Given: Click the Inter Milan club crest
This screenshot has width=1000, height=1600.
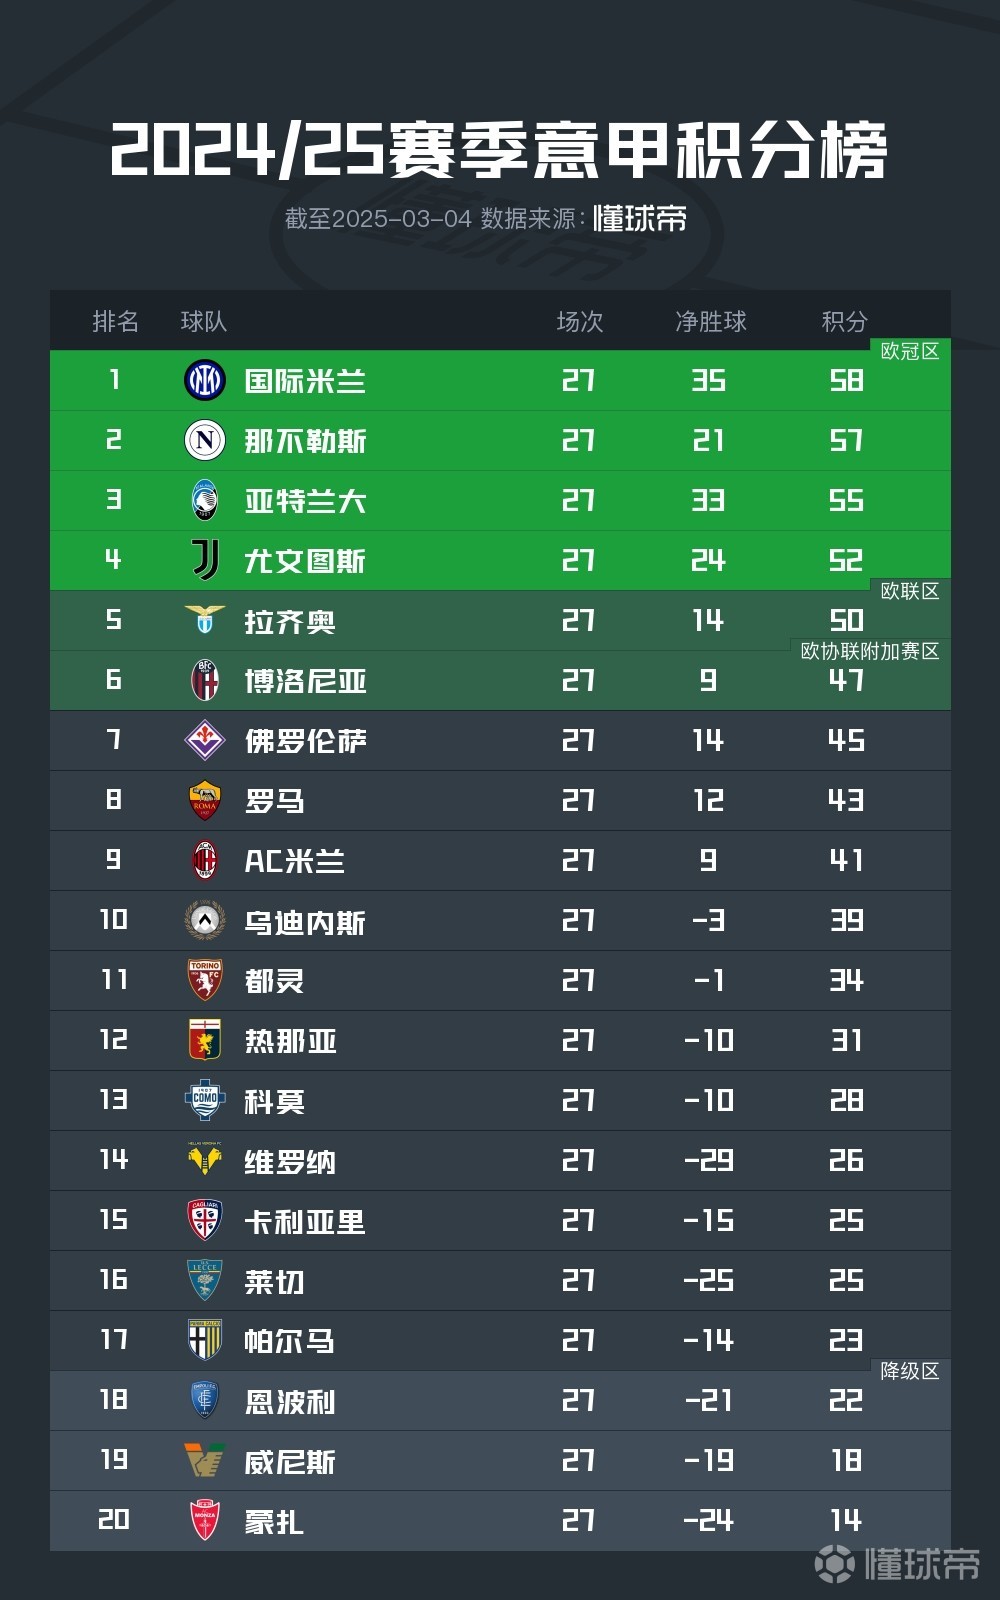Looking at the screenshot, I should click(x=205, y=380).
